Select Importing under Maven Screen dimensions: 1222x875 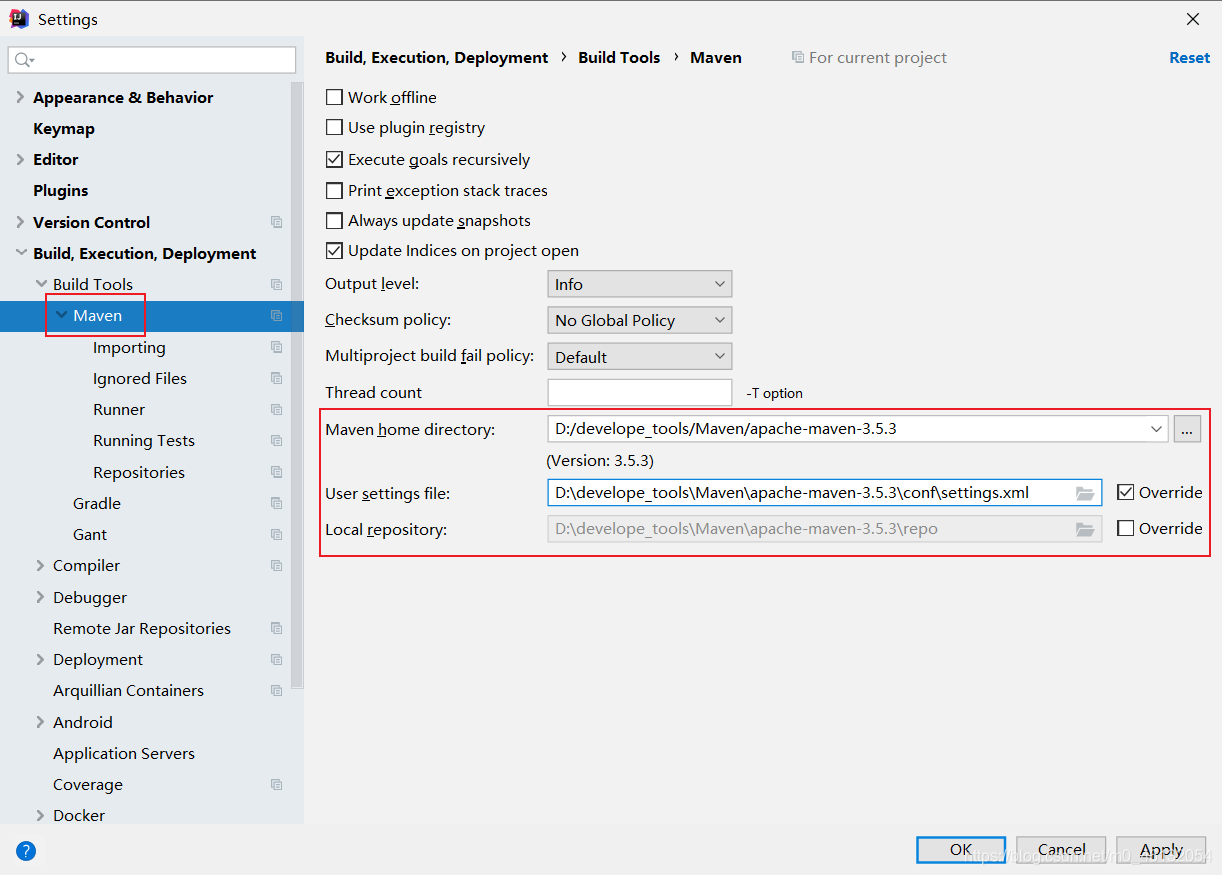pyautogui.click(x=129, y=348)
